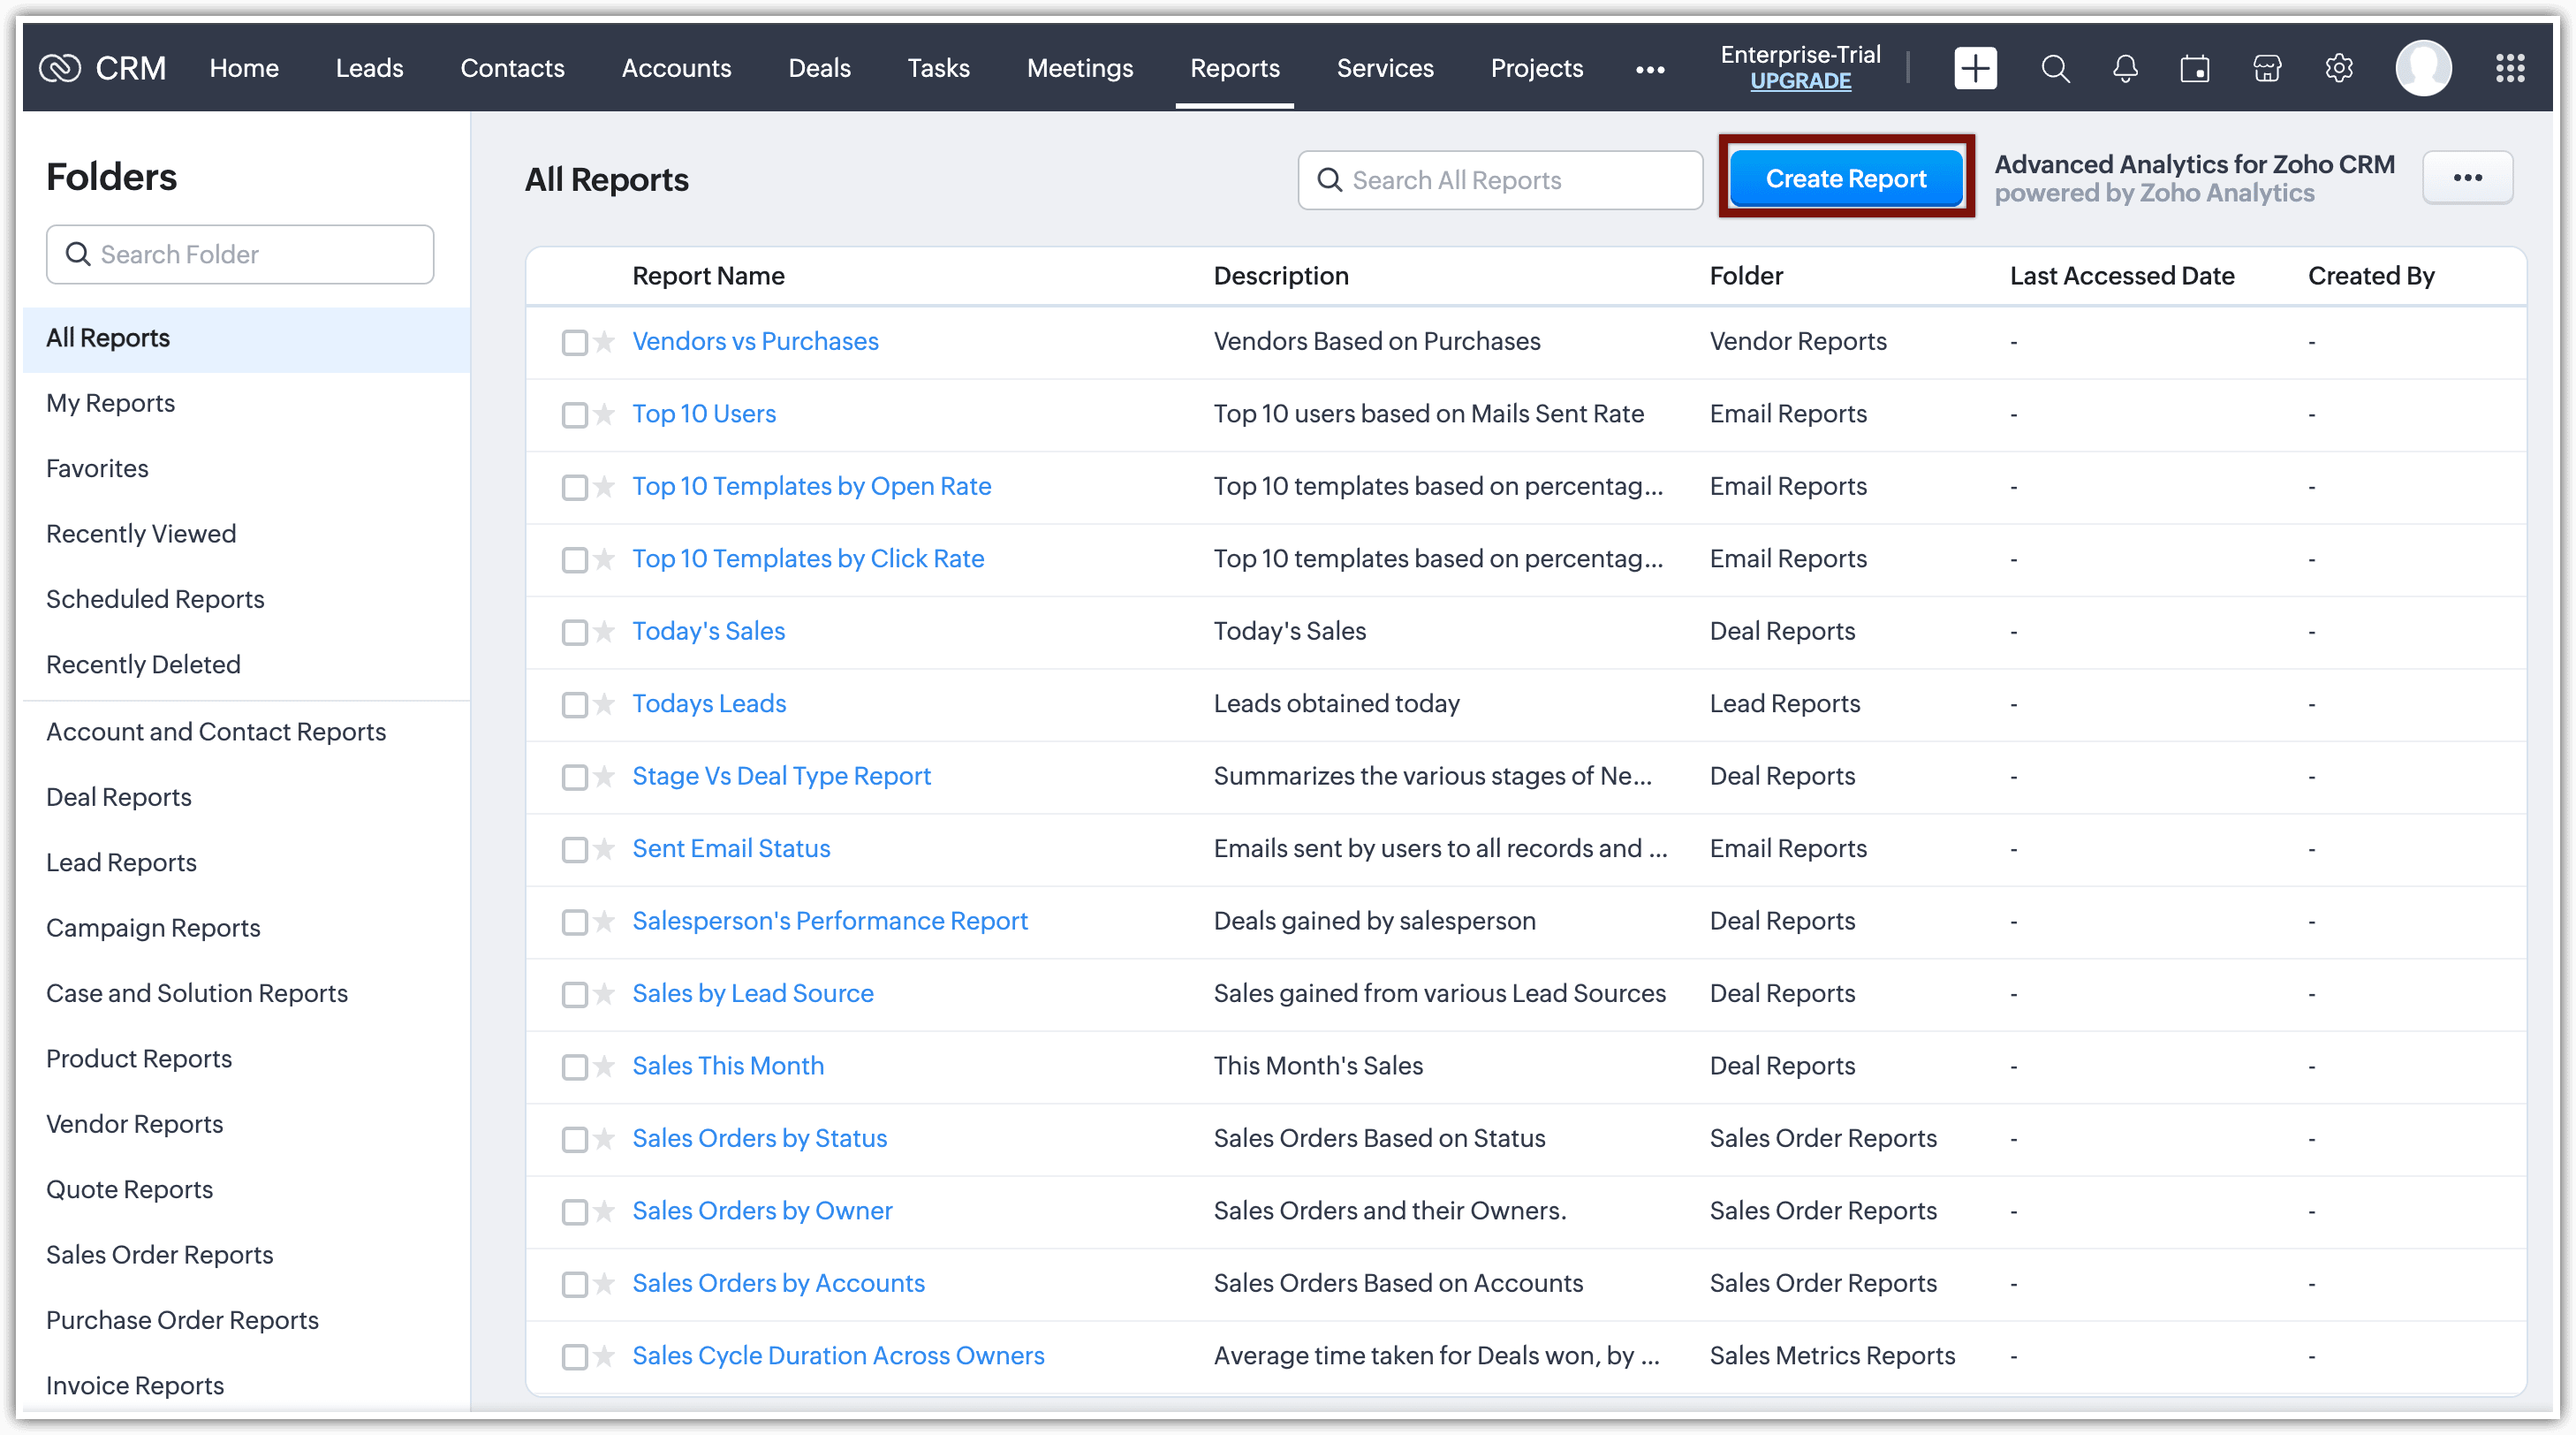Viewport: 2576px width, 1435px height.
Task: Check the Today's Sales report checkbox
Action: pos(574,632)
